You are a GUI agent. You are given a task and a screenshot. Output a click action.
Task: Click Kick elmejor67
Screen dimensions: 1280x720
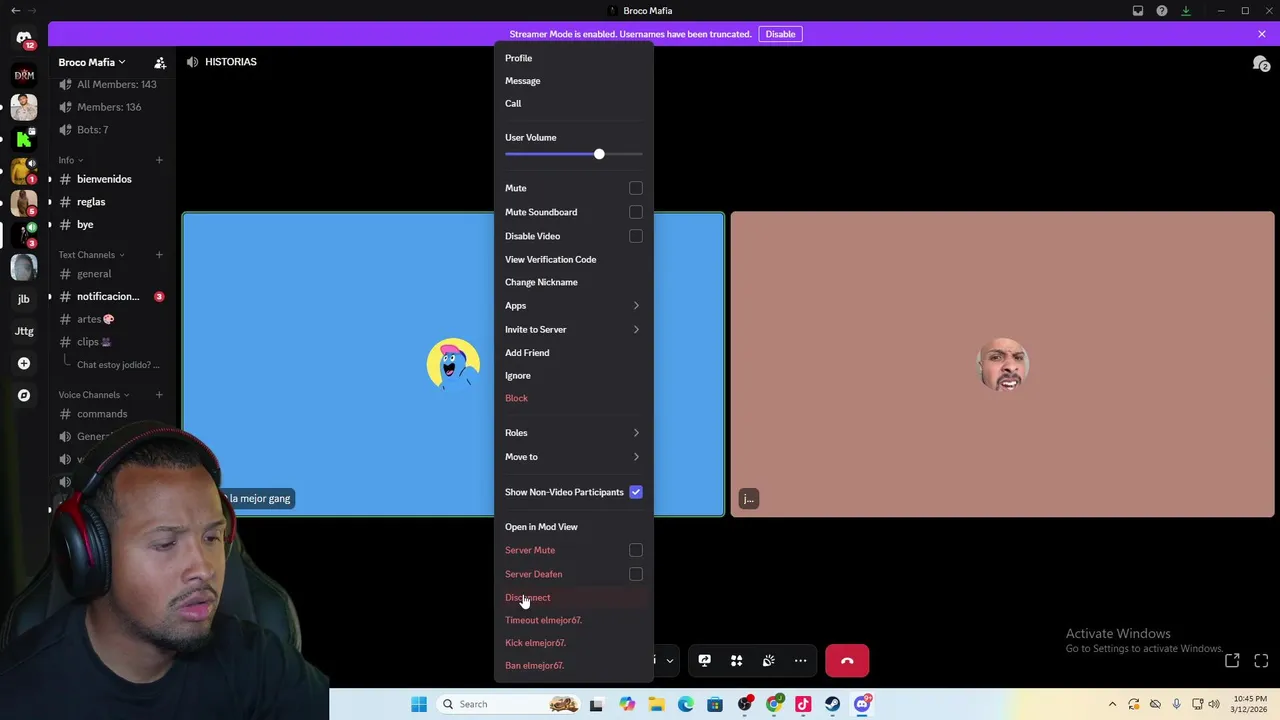(x=573, y=643)
